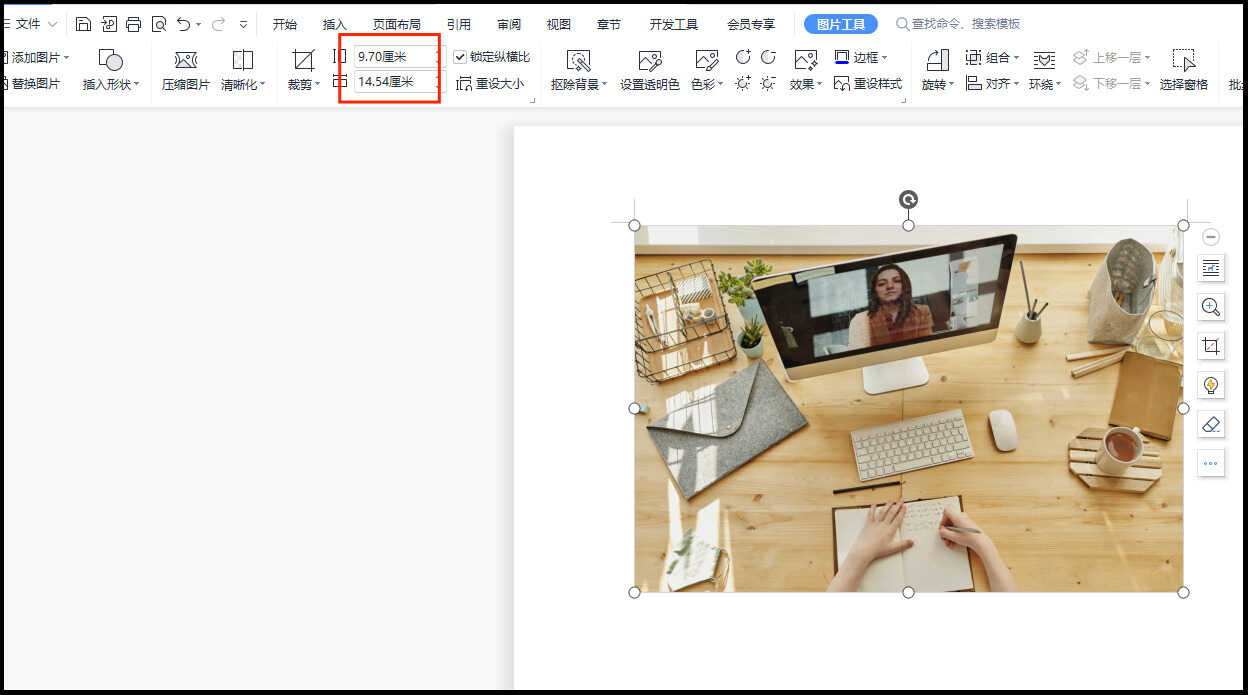This screenshot has width=1248, height=695.
Task: Click the three-dots more icon beside the picture
Action: pyautogui.click(x=1211, y=463)
